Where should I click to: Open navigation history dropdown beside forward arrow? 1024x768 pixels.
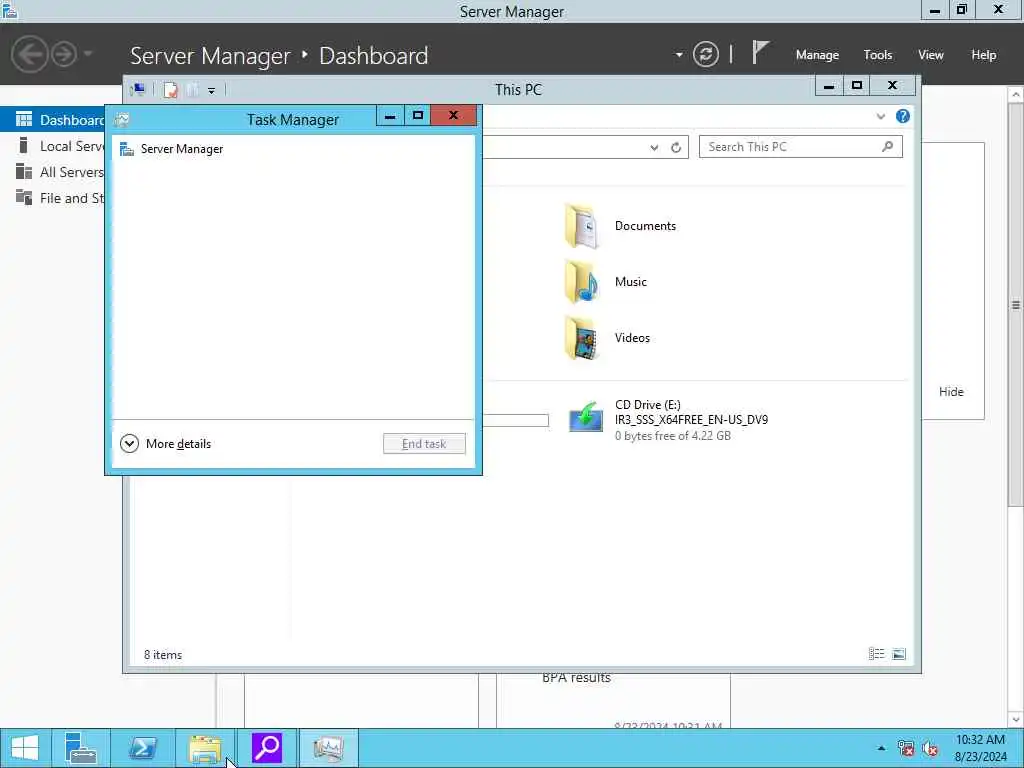88,54
